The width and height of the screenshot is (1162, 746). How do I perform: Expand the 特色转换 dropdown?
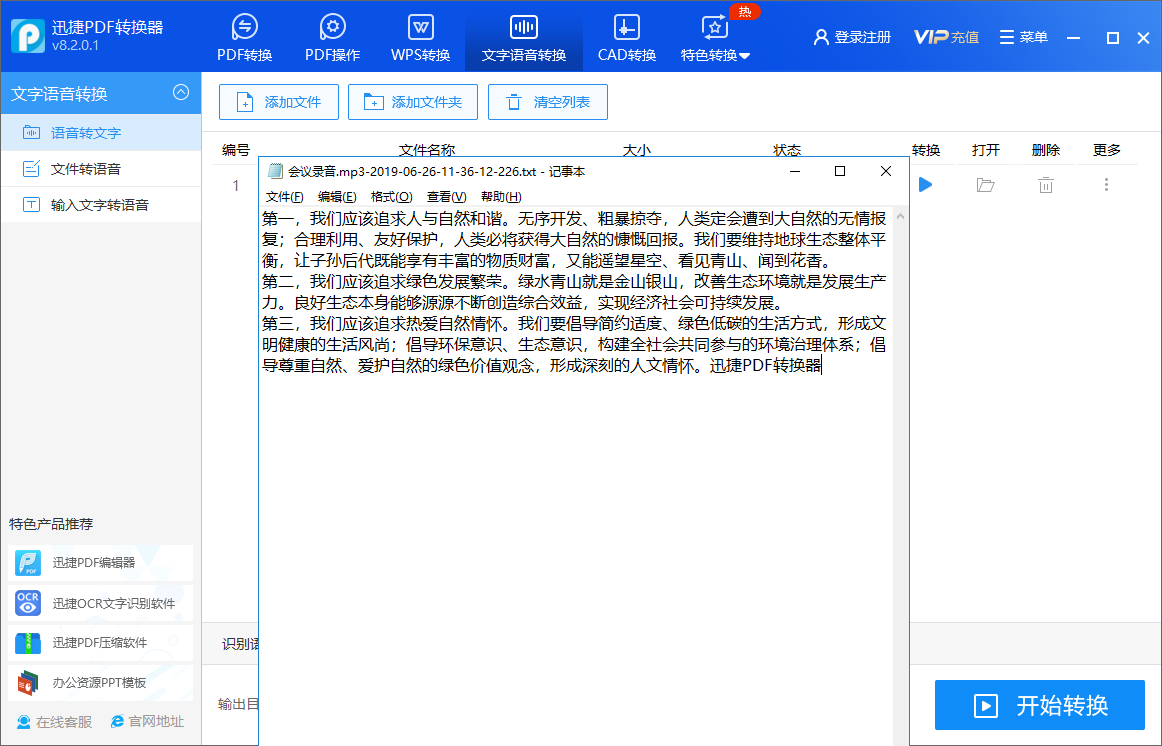pyautogui.click(x=716, y=38)
